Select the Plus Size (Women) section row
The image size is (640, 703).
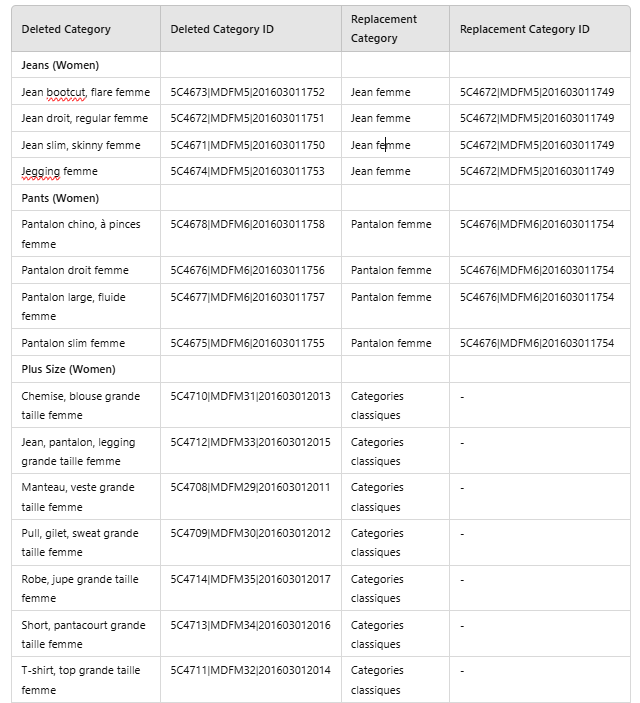point(68,369)
